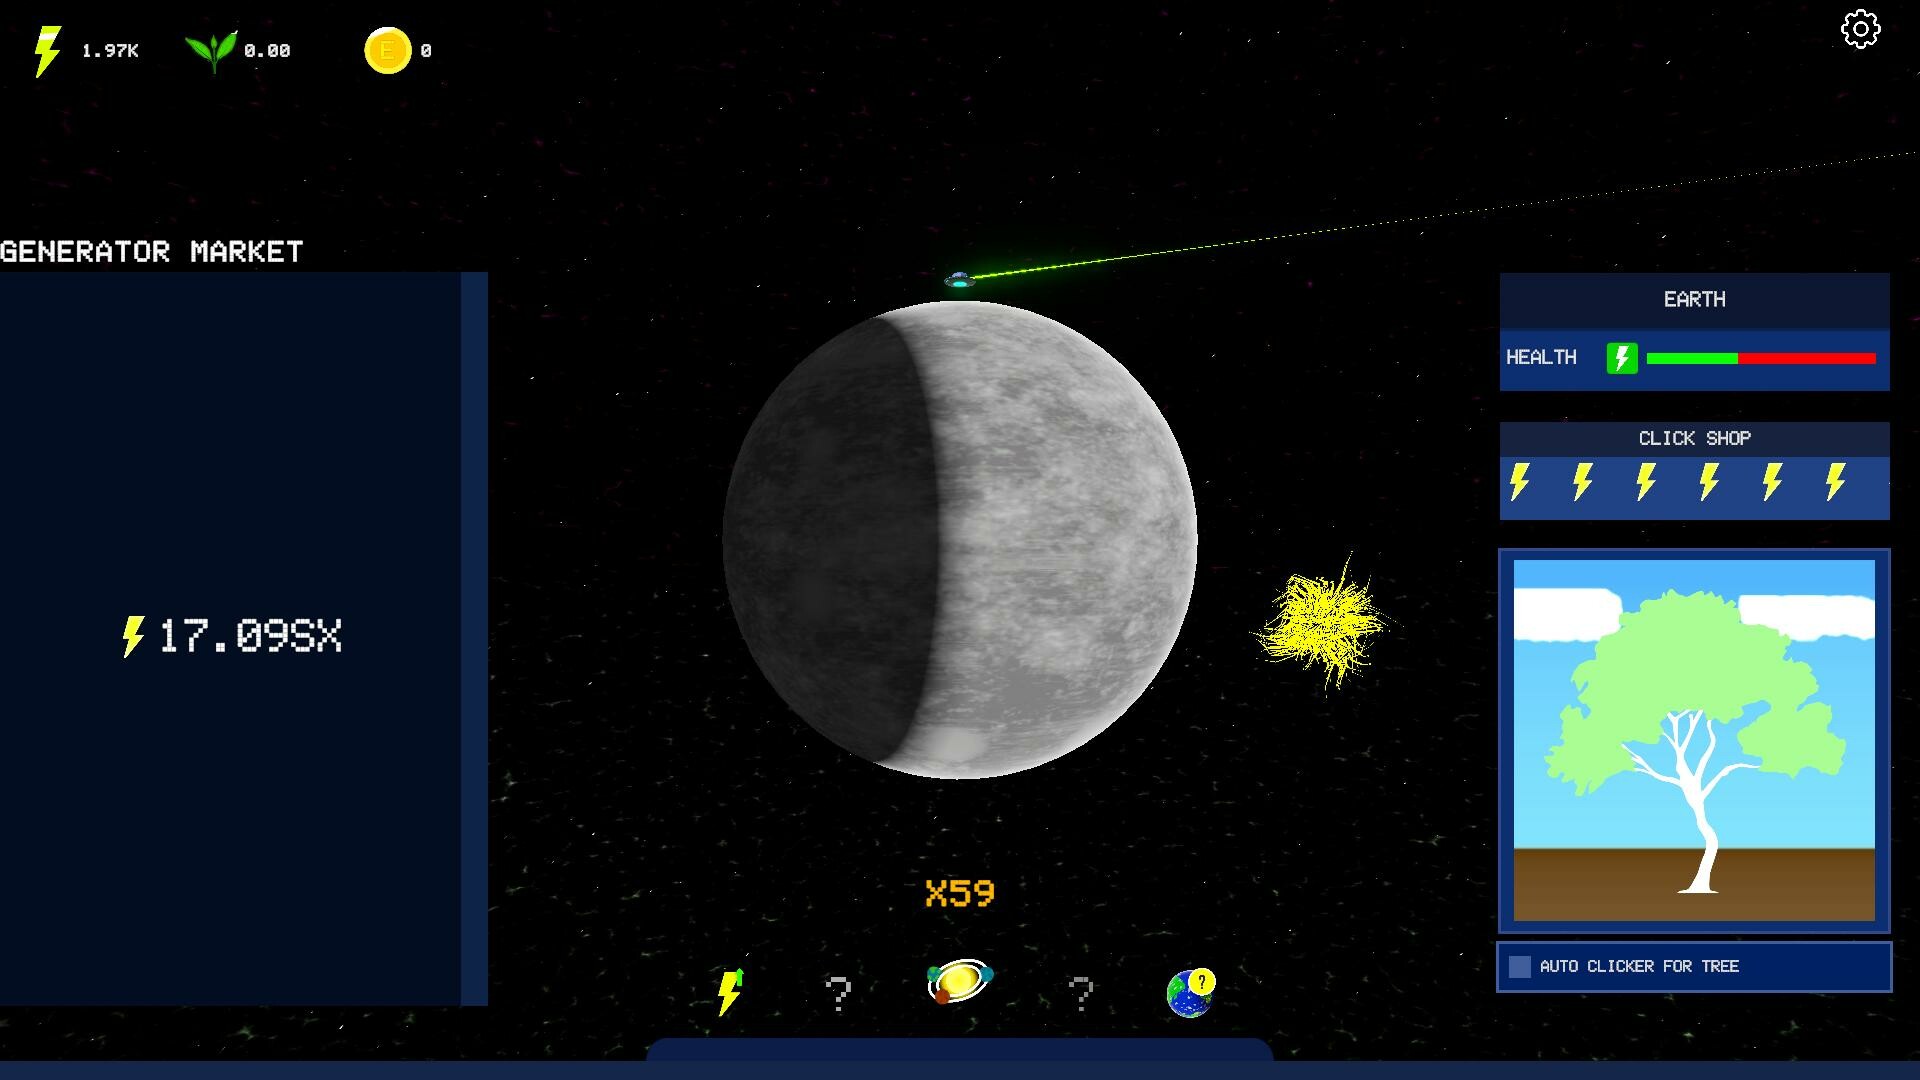Click the green health energy icon
This screenshot has width=1920, height=1080.
click(1621, 358)
